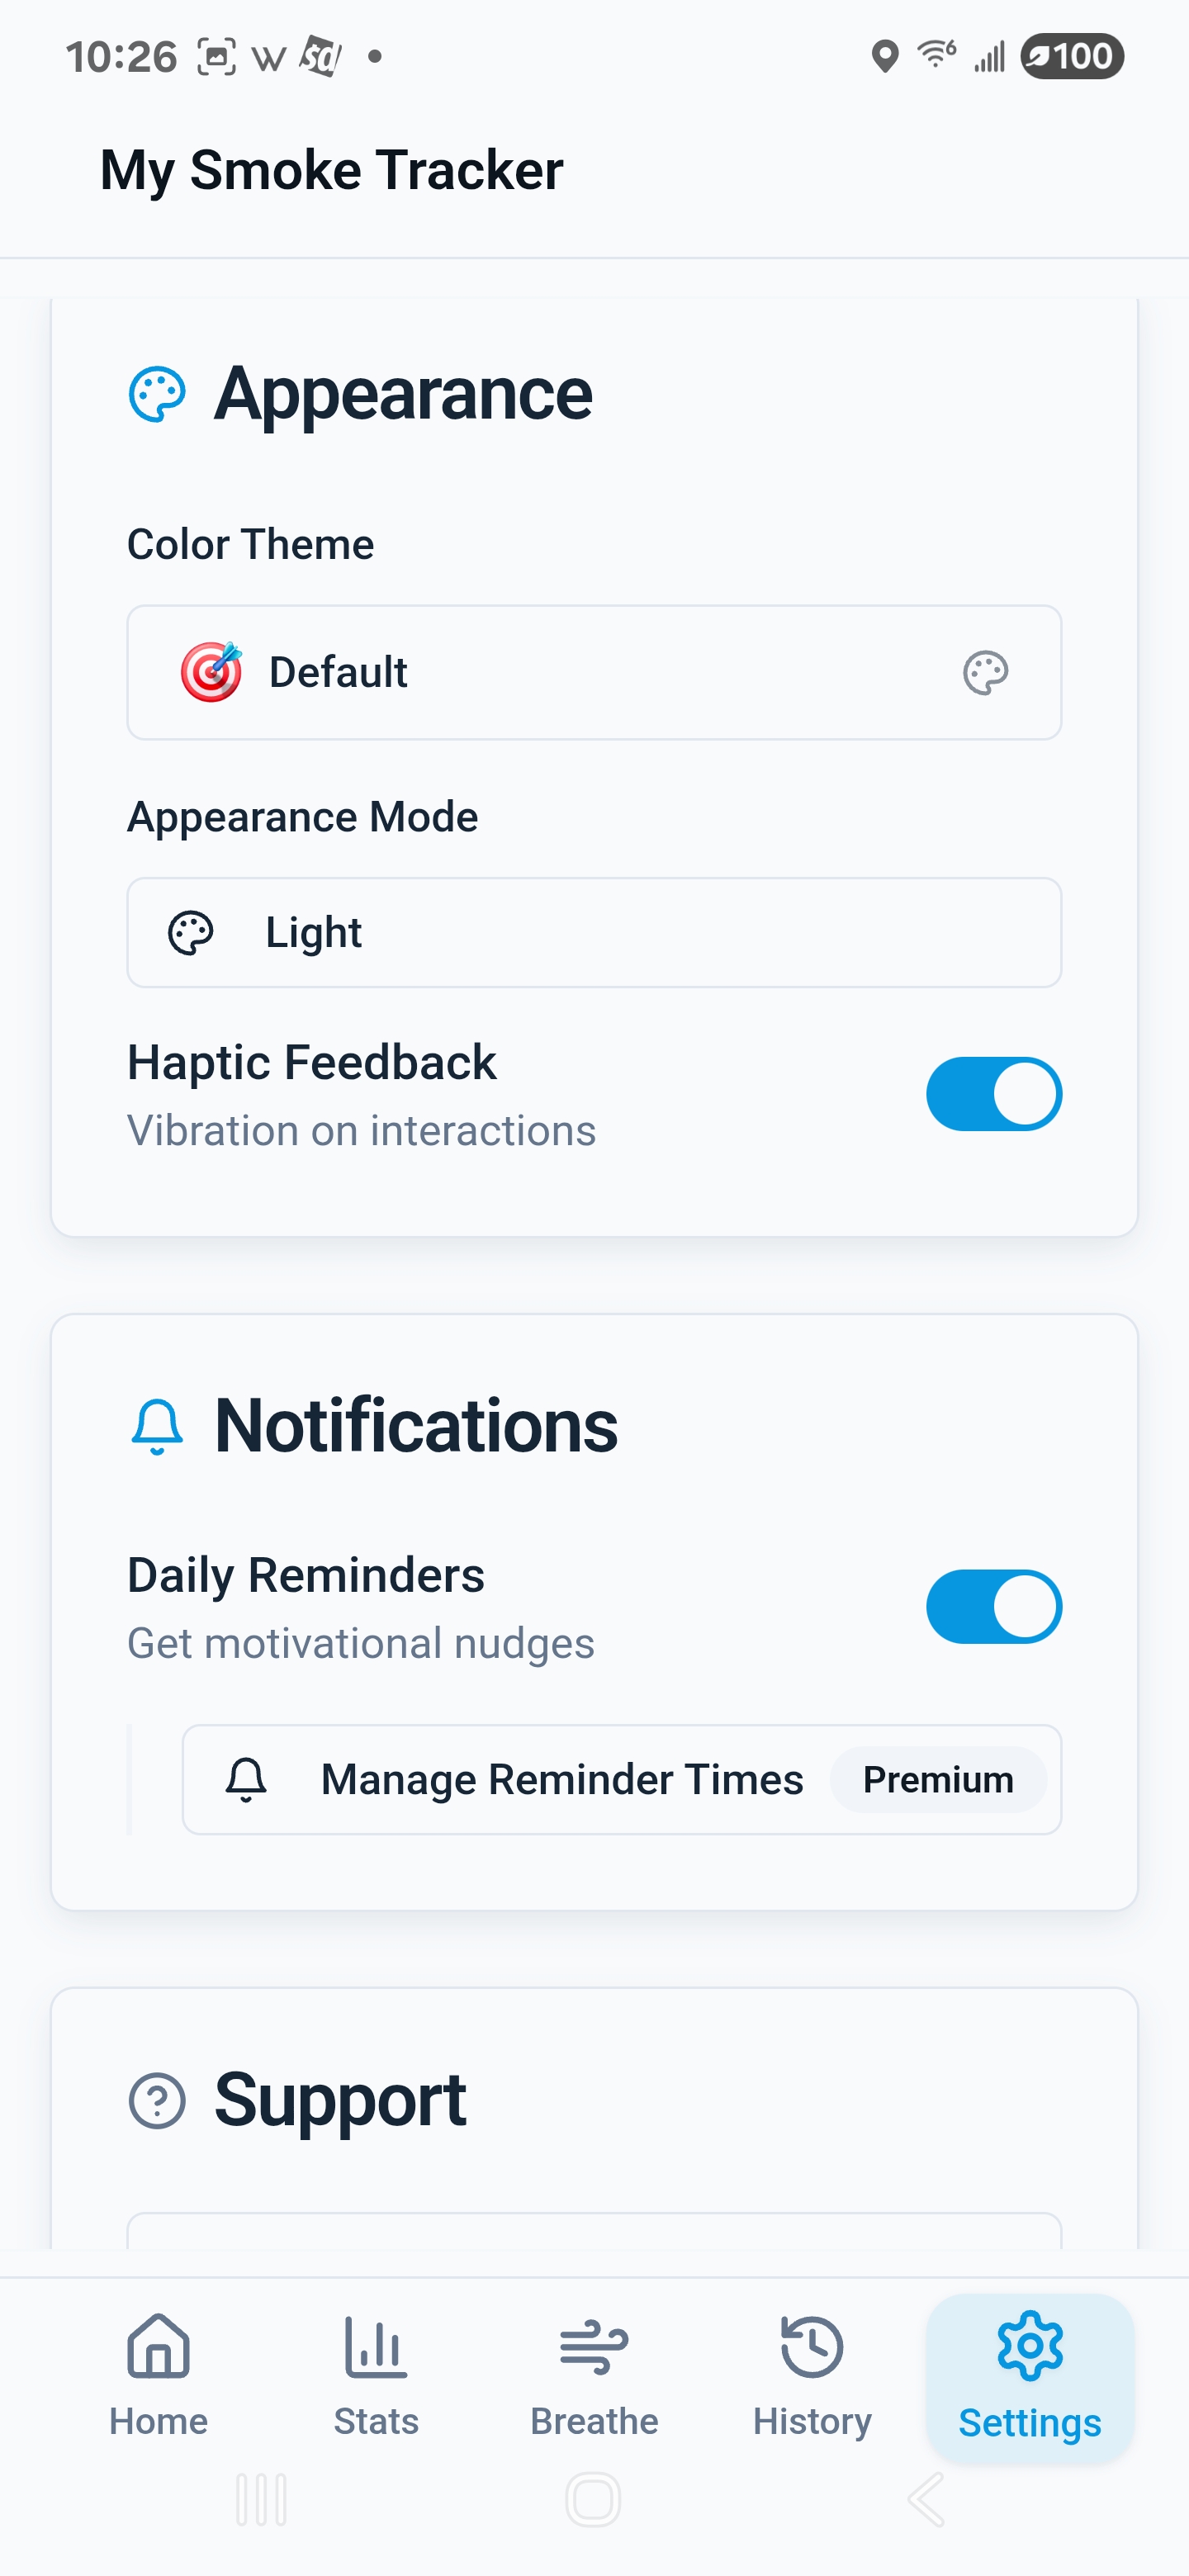
Task: Tap the Notifications bell icon
Action: (157, 1427)
